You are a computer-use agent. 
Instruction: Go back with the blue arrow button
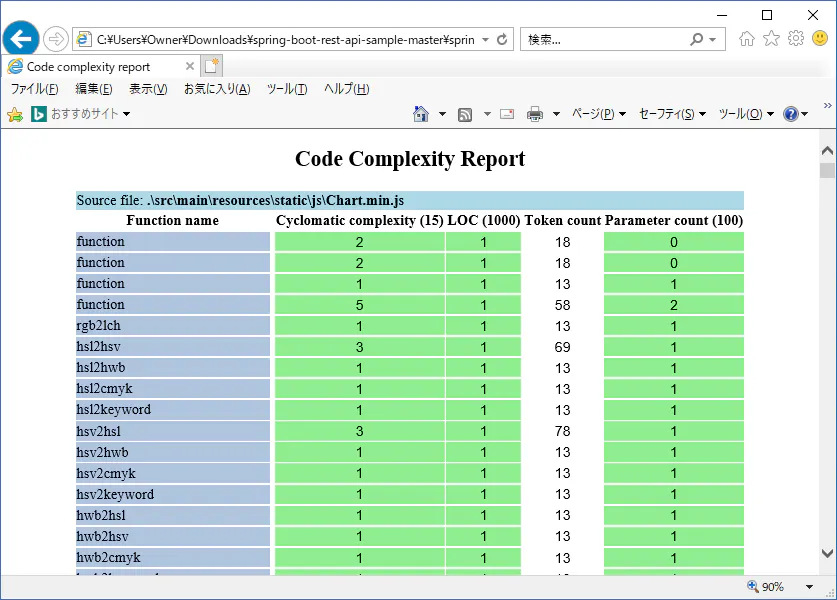[x=21, y=39]
